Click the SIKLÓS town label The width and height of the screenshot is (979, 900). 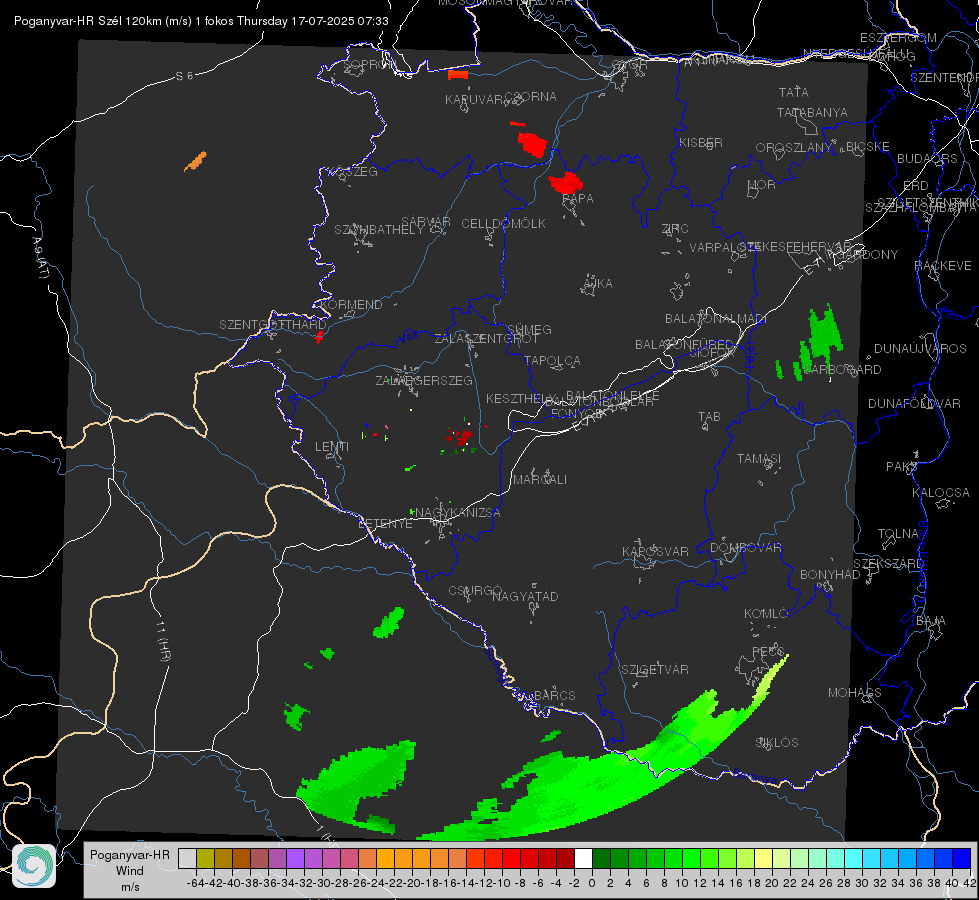pos(777,743)
